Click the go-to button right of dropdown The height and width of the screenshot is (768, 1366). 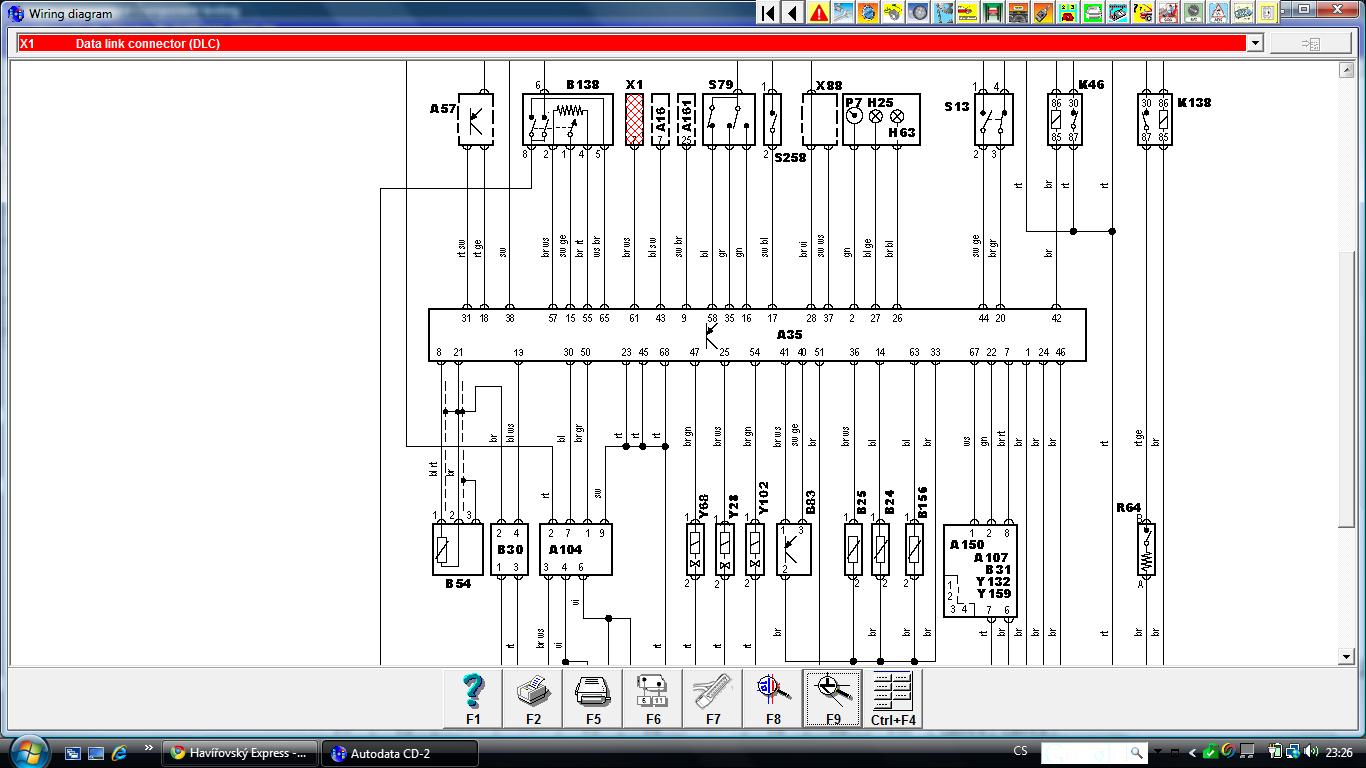click(1310, 43)
